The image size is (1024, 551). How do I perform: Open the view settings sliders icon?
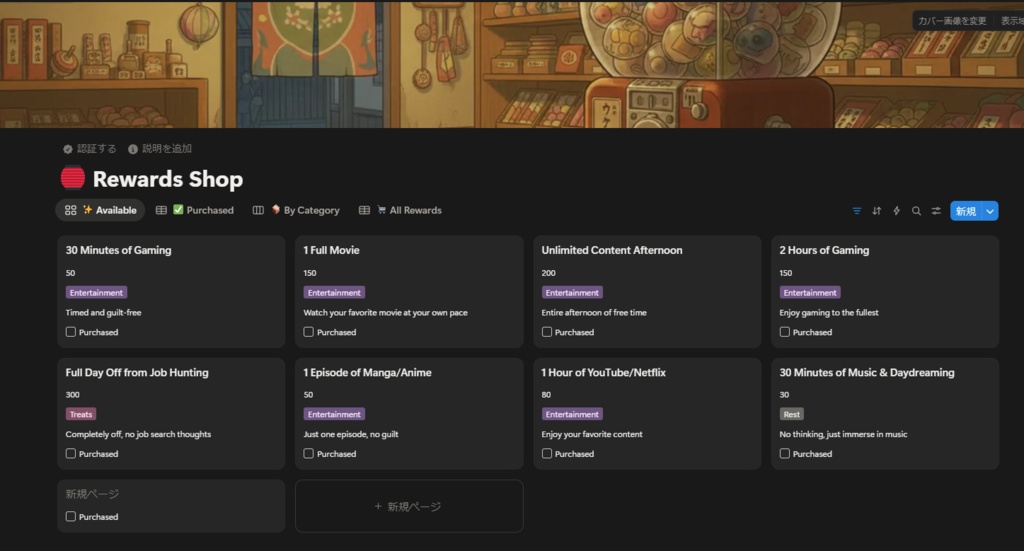pos(936,211)
